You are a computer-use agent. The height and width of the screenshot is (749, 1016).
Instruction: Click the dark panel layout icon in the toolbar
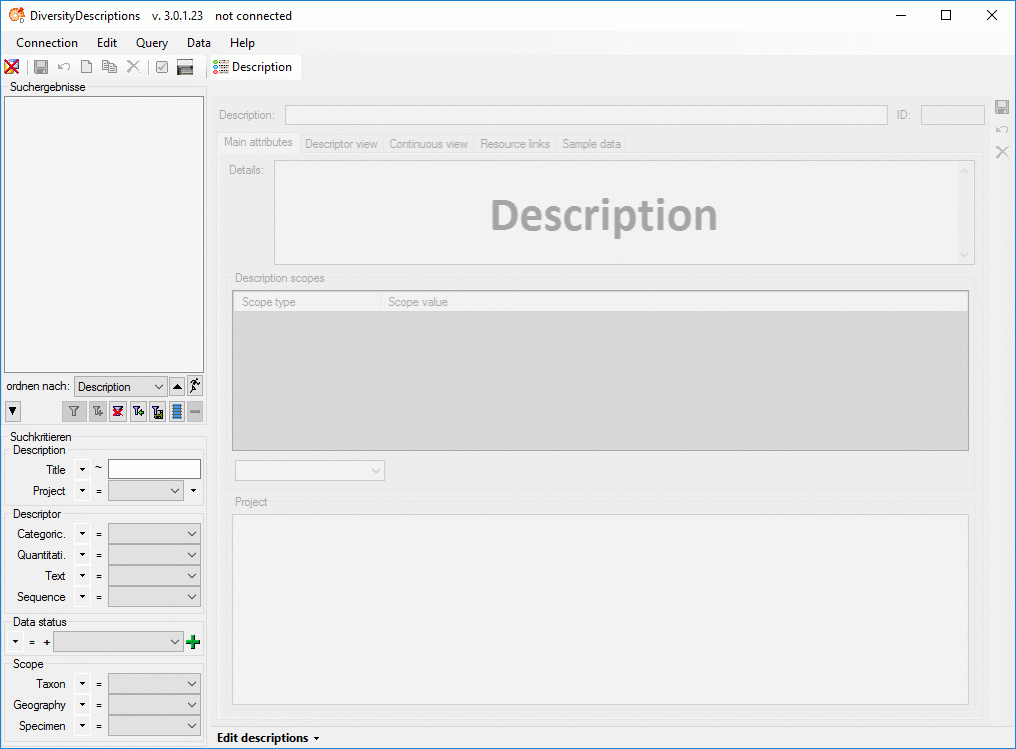click(185, 67)
